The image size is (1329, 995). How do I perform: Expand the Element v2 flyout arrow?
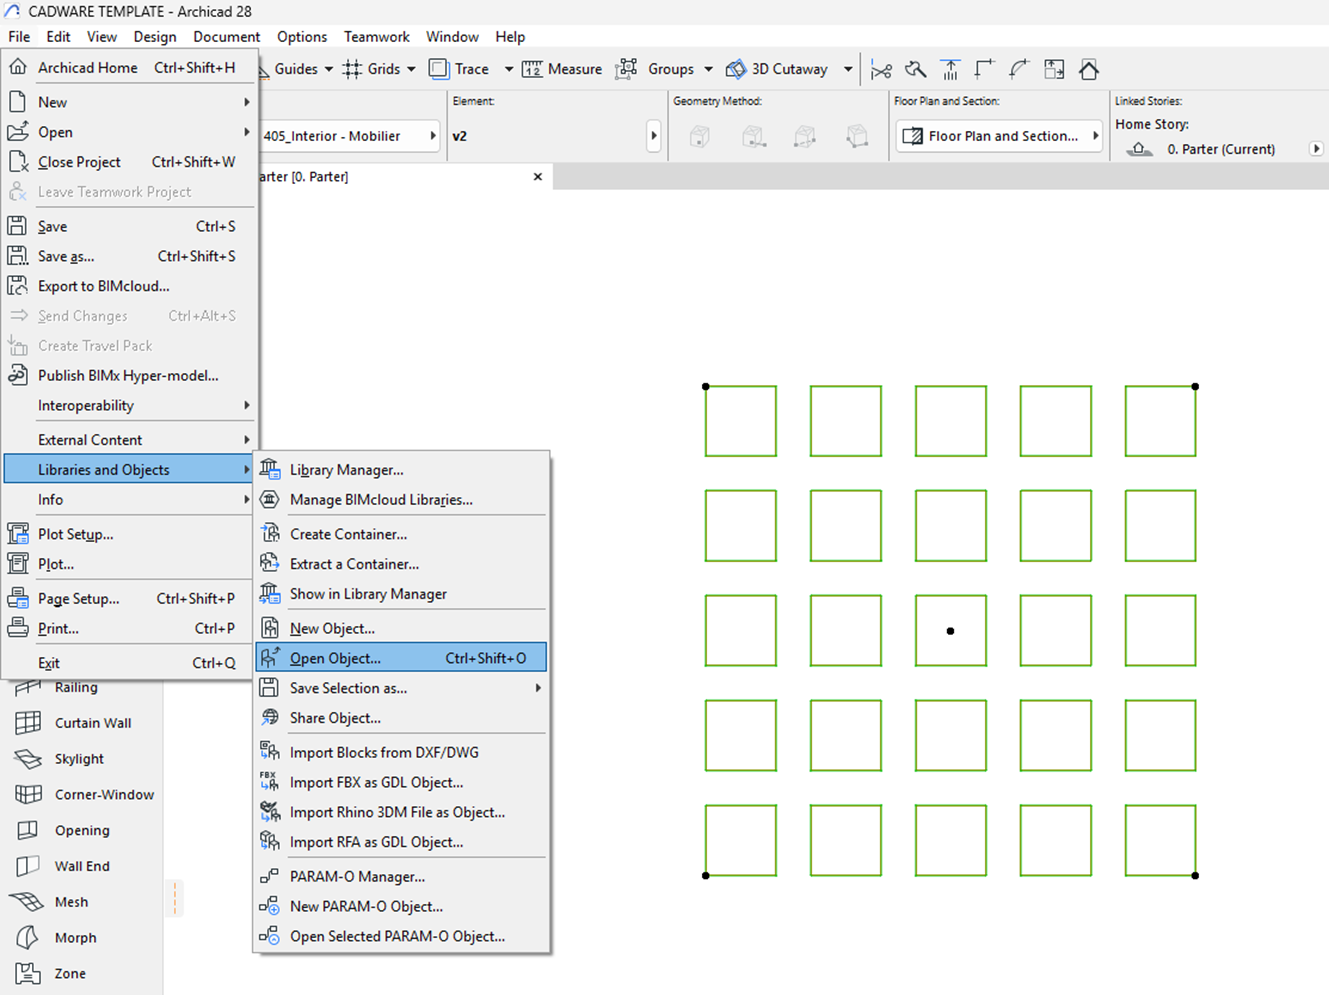point(654,136)
